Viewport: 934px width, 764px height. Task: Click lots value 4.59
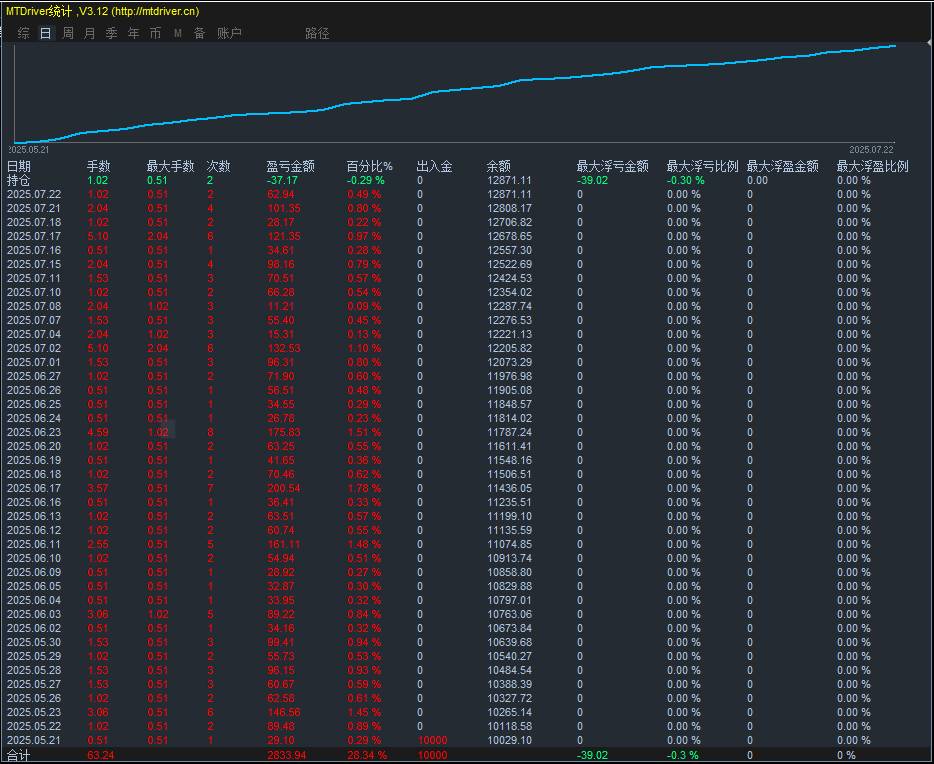(x=98, y=432)
